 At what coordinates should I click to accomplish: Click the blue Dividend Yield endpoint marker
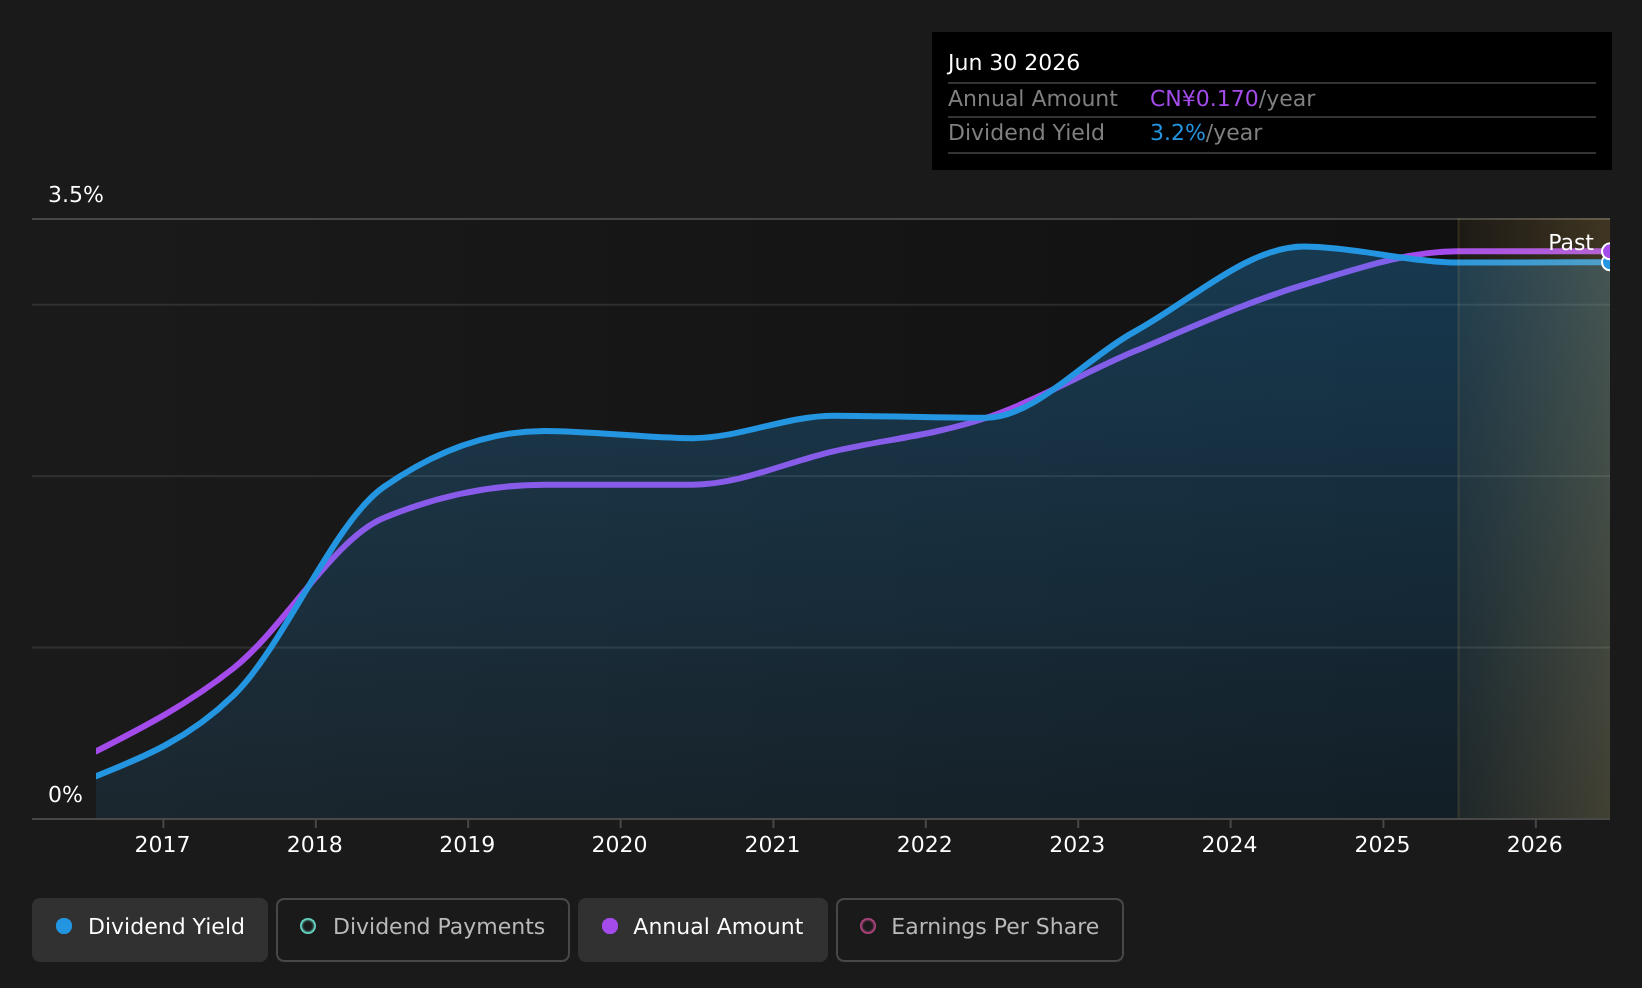point(1608,263)
